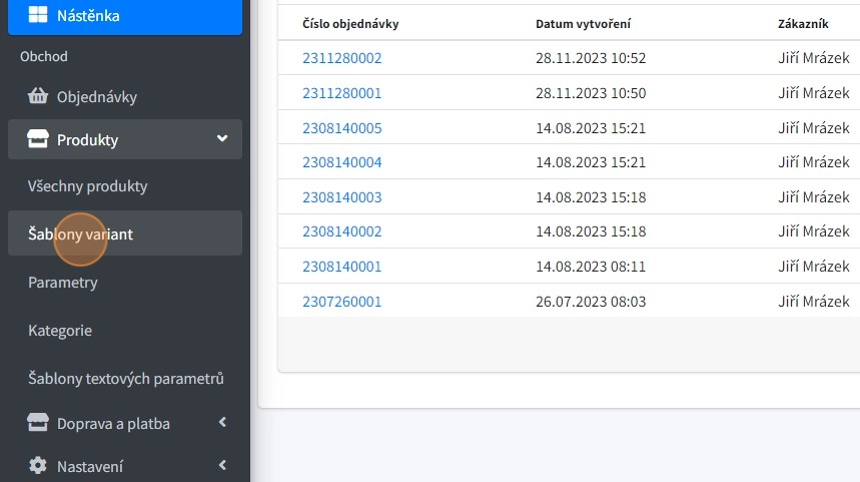The width and height of the screenshot is (860, 482).
Task: Open Všechny produkty in sidebar
Action: tap(88, 186)
